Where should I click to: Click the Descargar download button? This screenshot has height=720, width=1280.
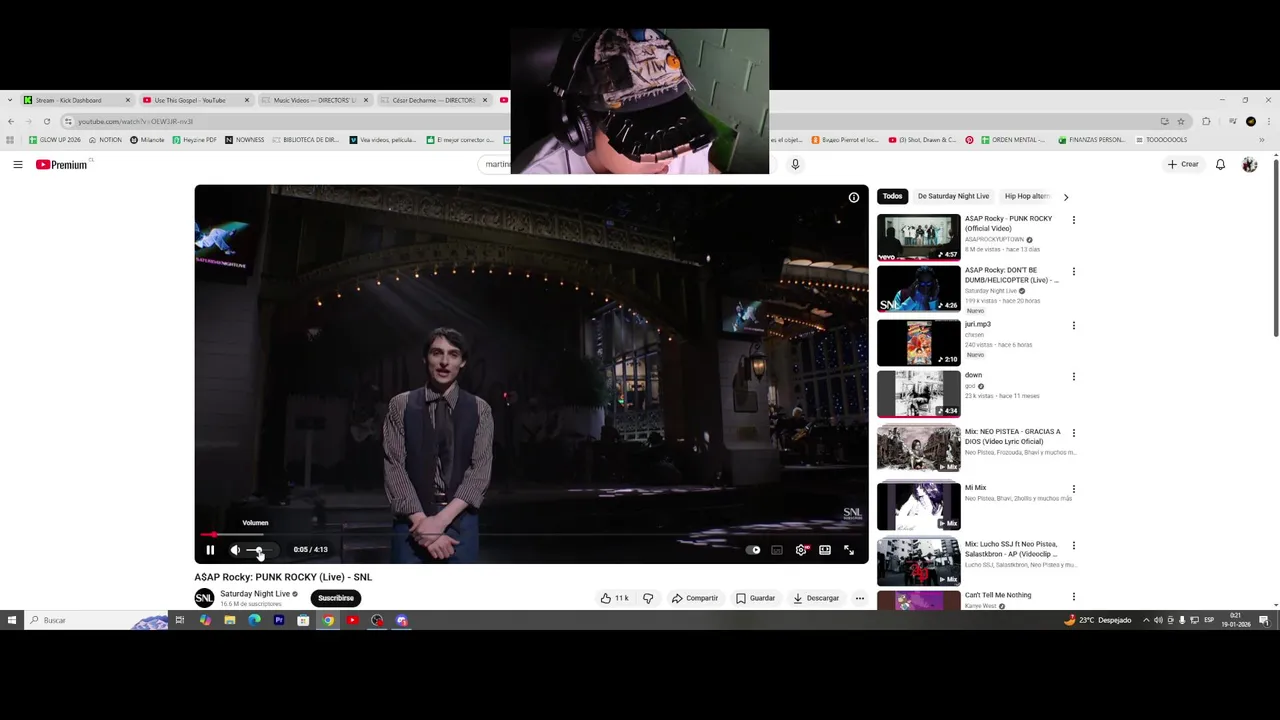coord(816,598)
